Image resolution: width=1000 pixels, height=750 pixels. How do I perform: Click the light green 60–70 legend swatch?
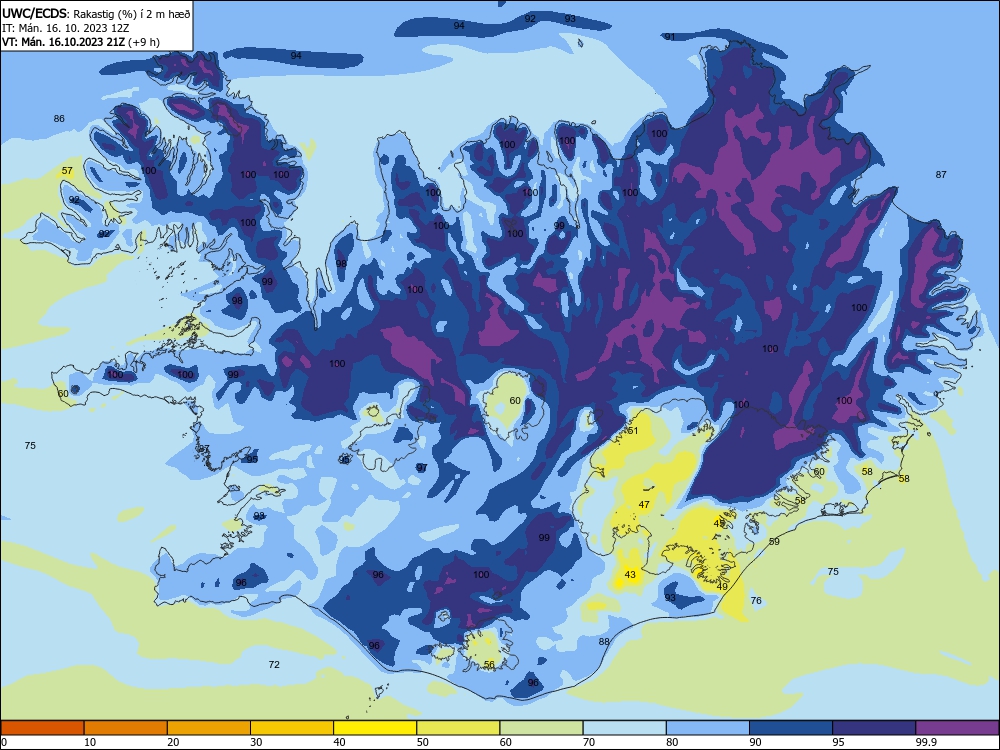(541, 728)
